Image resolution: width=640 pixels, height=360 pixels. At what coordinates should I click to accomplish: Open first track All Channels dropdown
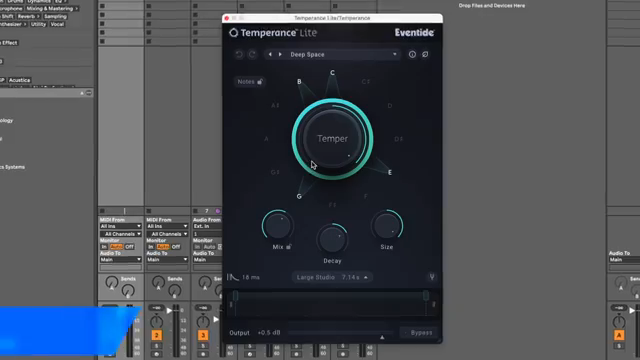coord(120,234)
